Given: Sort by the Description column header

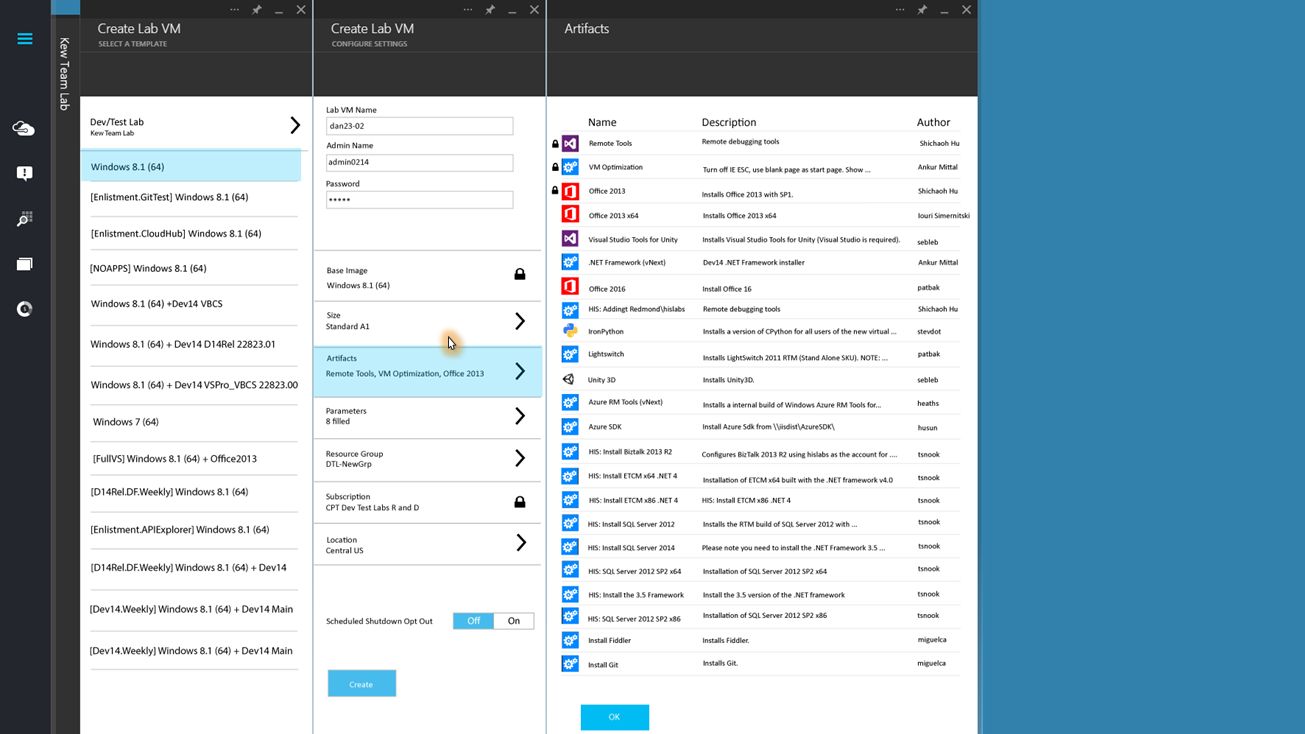Looking at the screenshot, I should (x=729, y=122).
